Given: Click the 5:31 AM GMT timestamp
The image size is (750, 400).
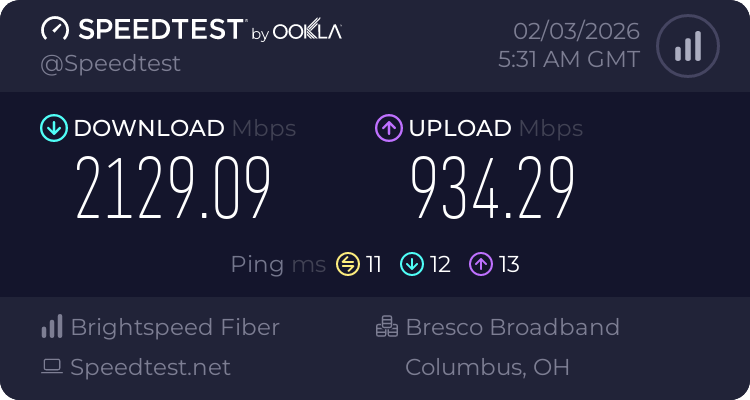Looking at the screenshot, I should [568, 59].
